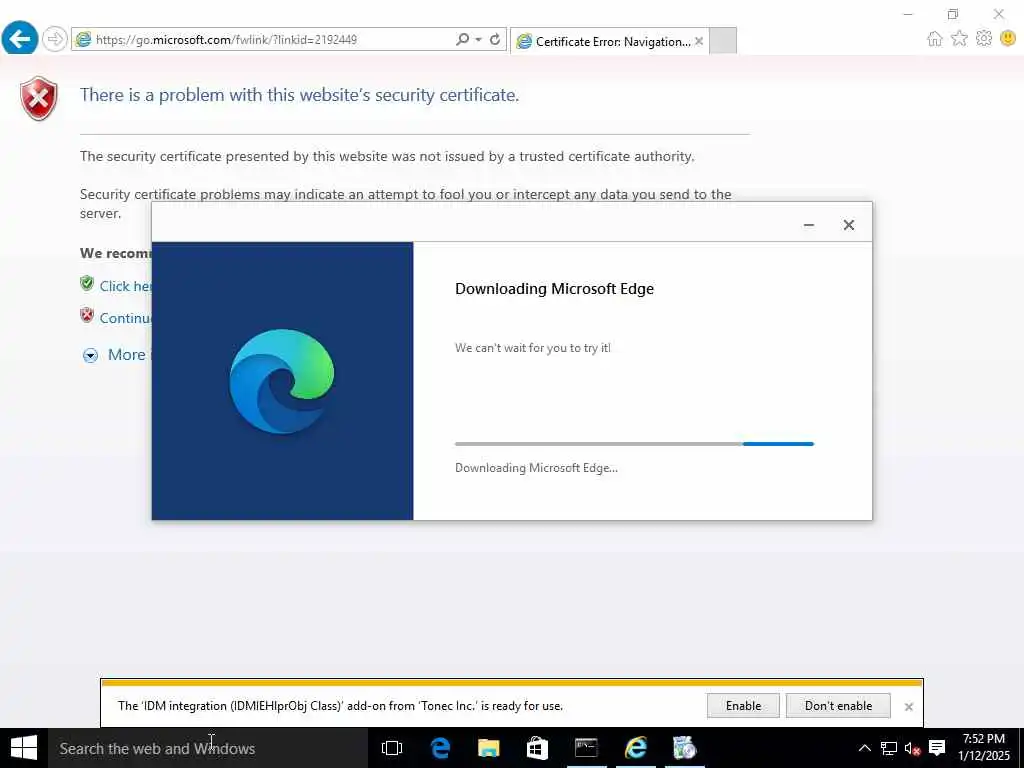Dismiss the add-on notification bar

[908, 707]
